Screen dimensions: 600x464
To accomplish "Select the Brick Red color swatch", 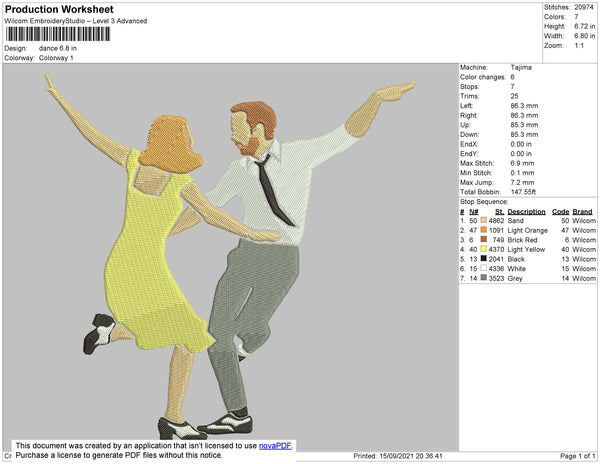I will (x=484, y=239).
